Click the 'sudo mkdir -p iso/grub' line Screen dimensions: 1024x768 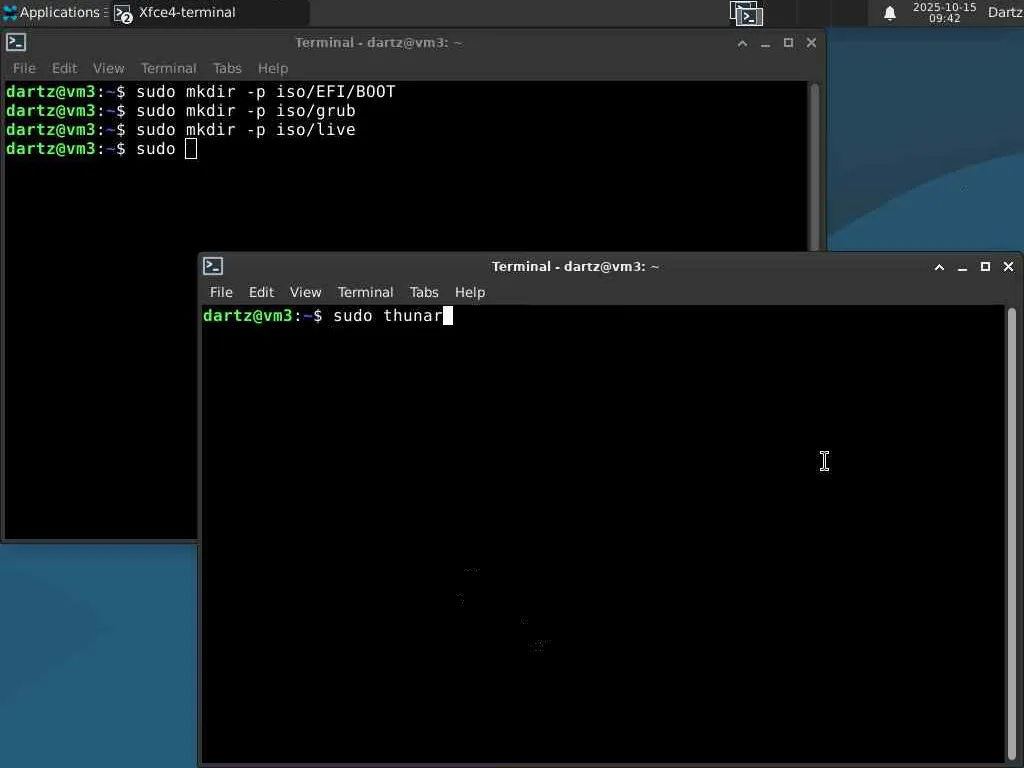pyautogui.click(x=246, y=110)
